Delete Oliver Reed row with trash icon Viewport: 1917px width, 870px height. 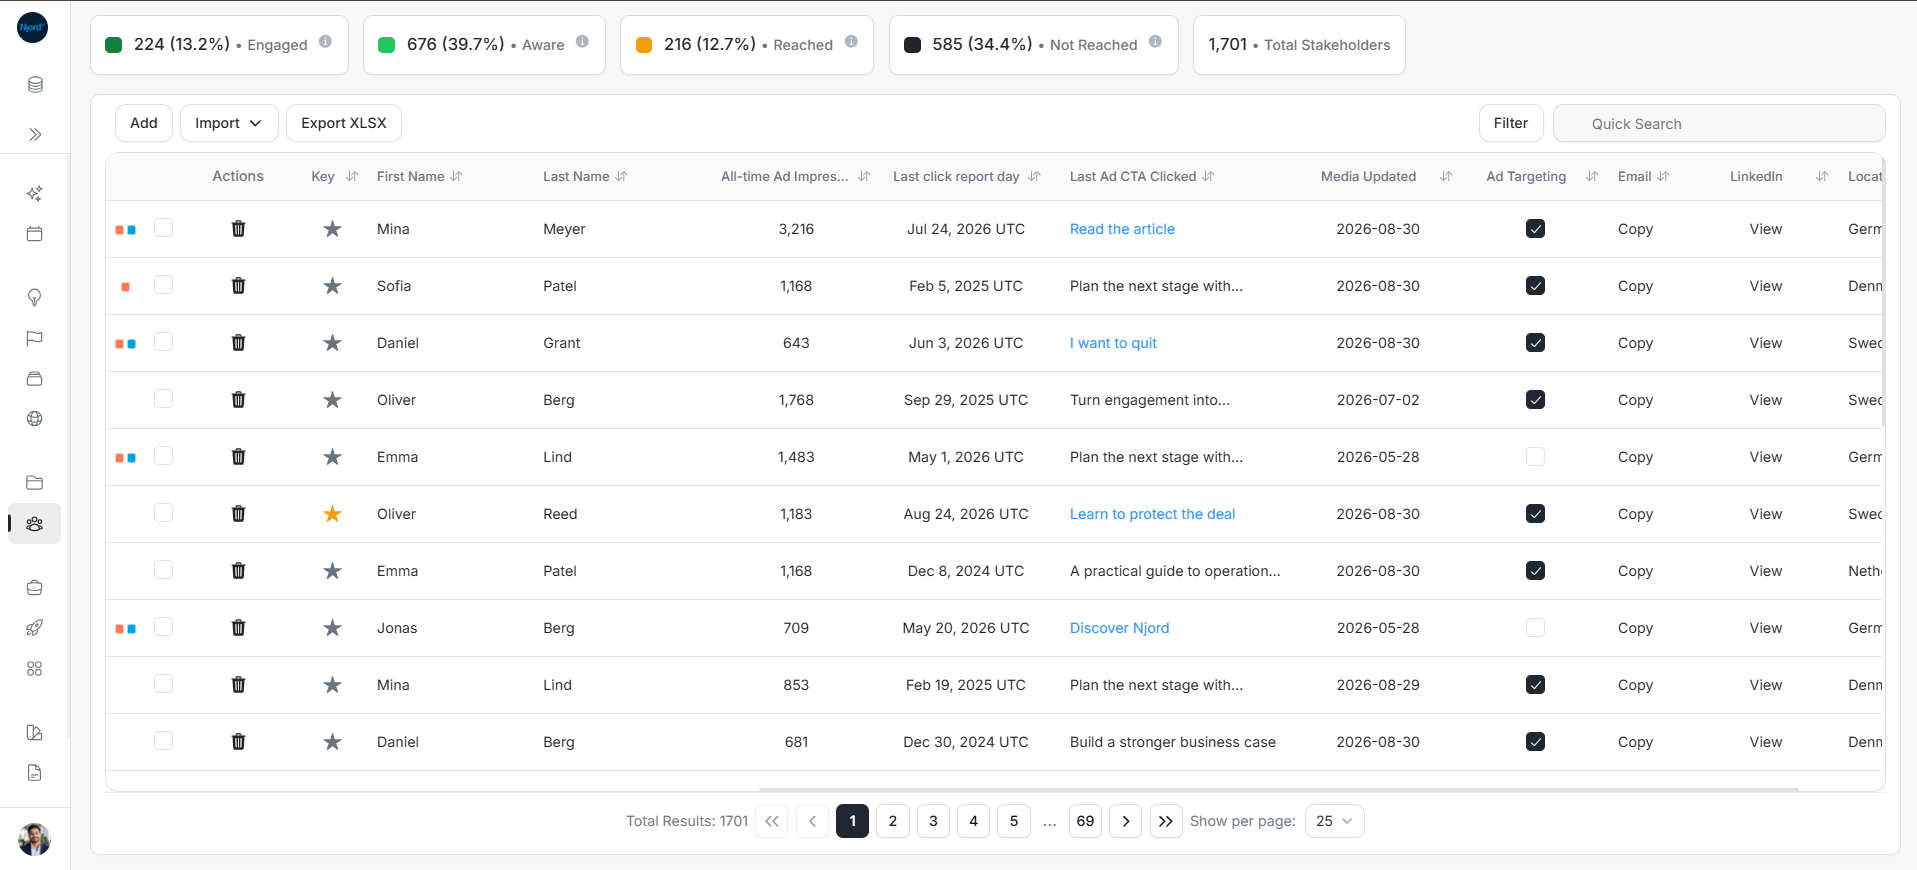(238, 514)
